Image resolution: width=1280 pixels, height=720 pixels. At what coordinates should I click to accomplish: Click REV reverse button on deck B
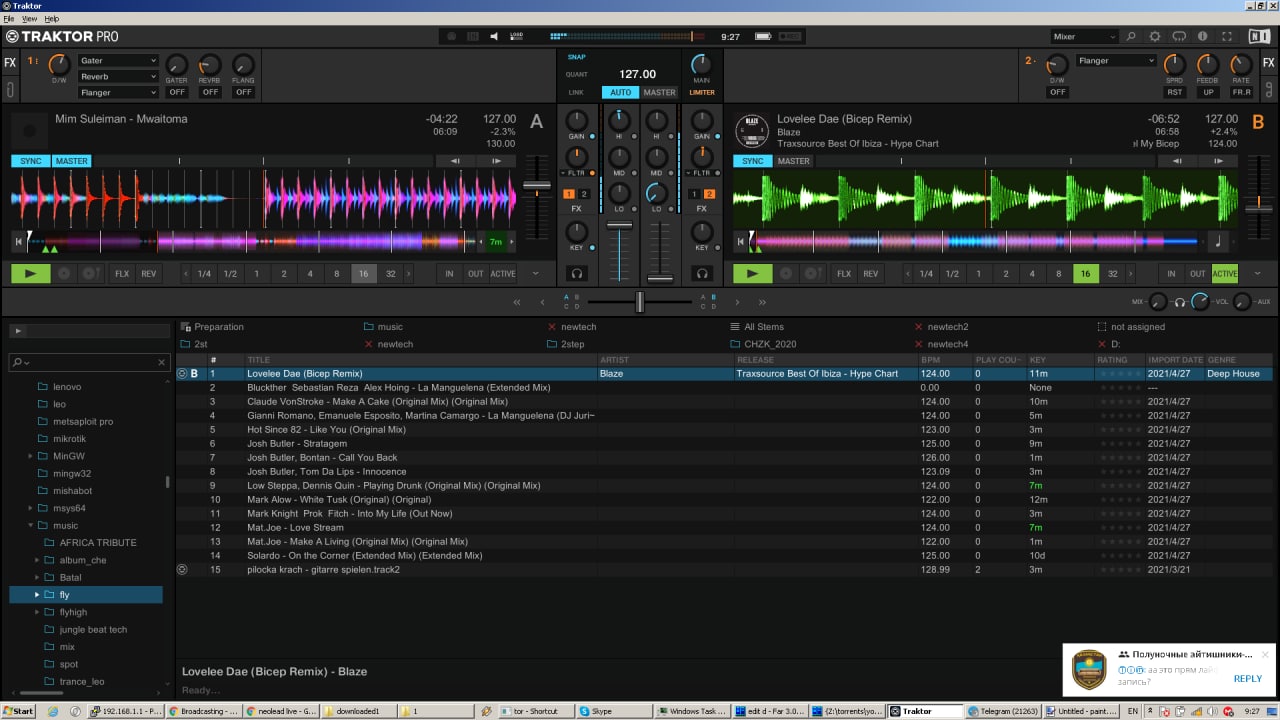pos(870,273)
